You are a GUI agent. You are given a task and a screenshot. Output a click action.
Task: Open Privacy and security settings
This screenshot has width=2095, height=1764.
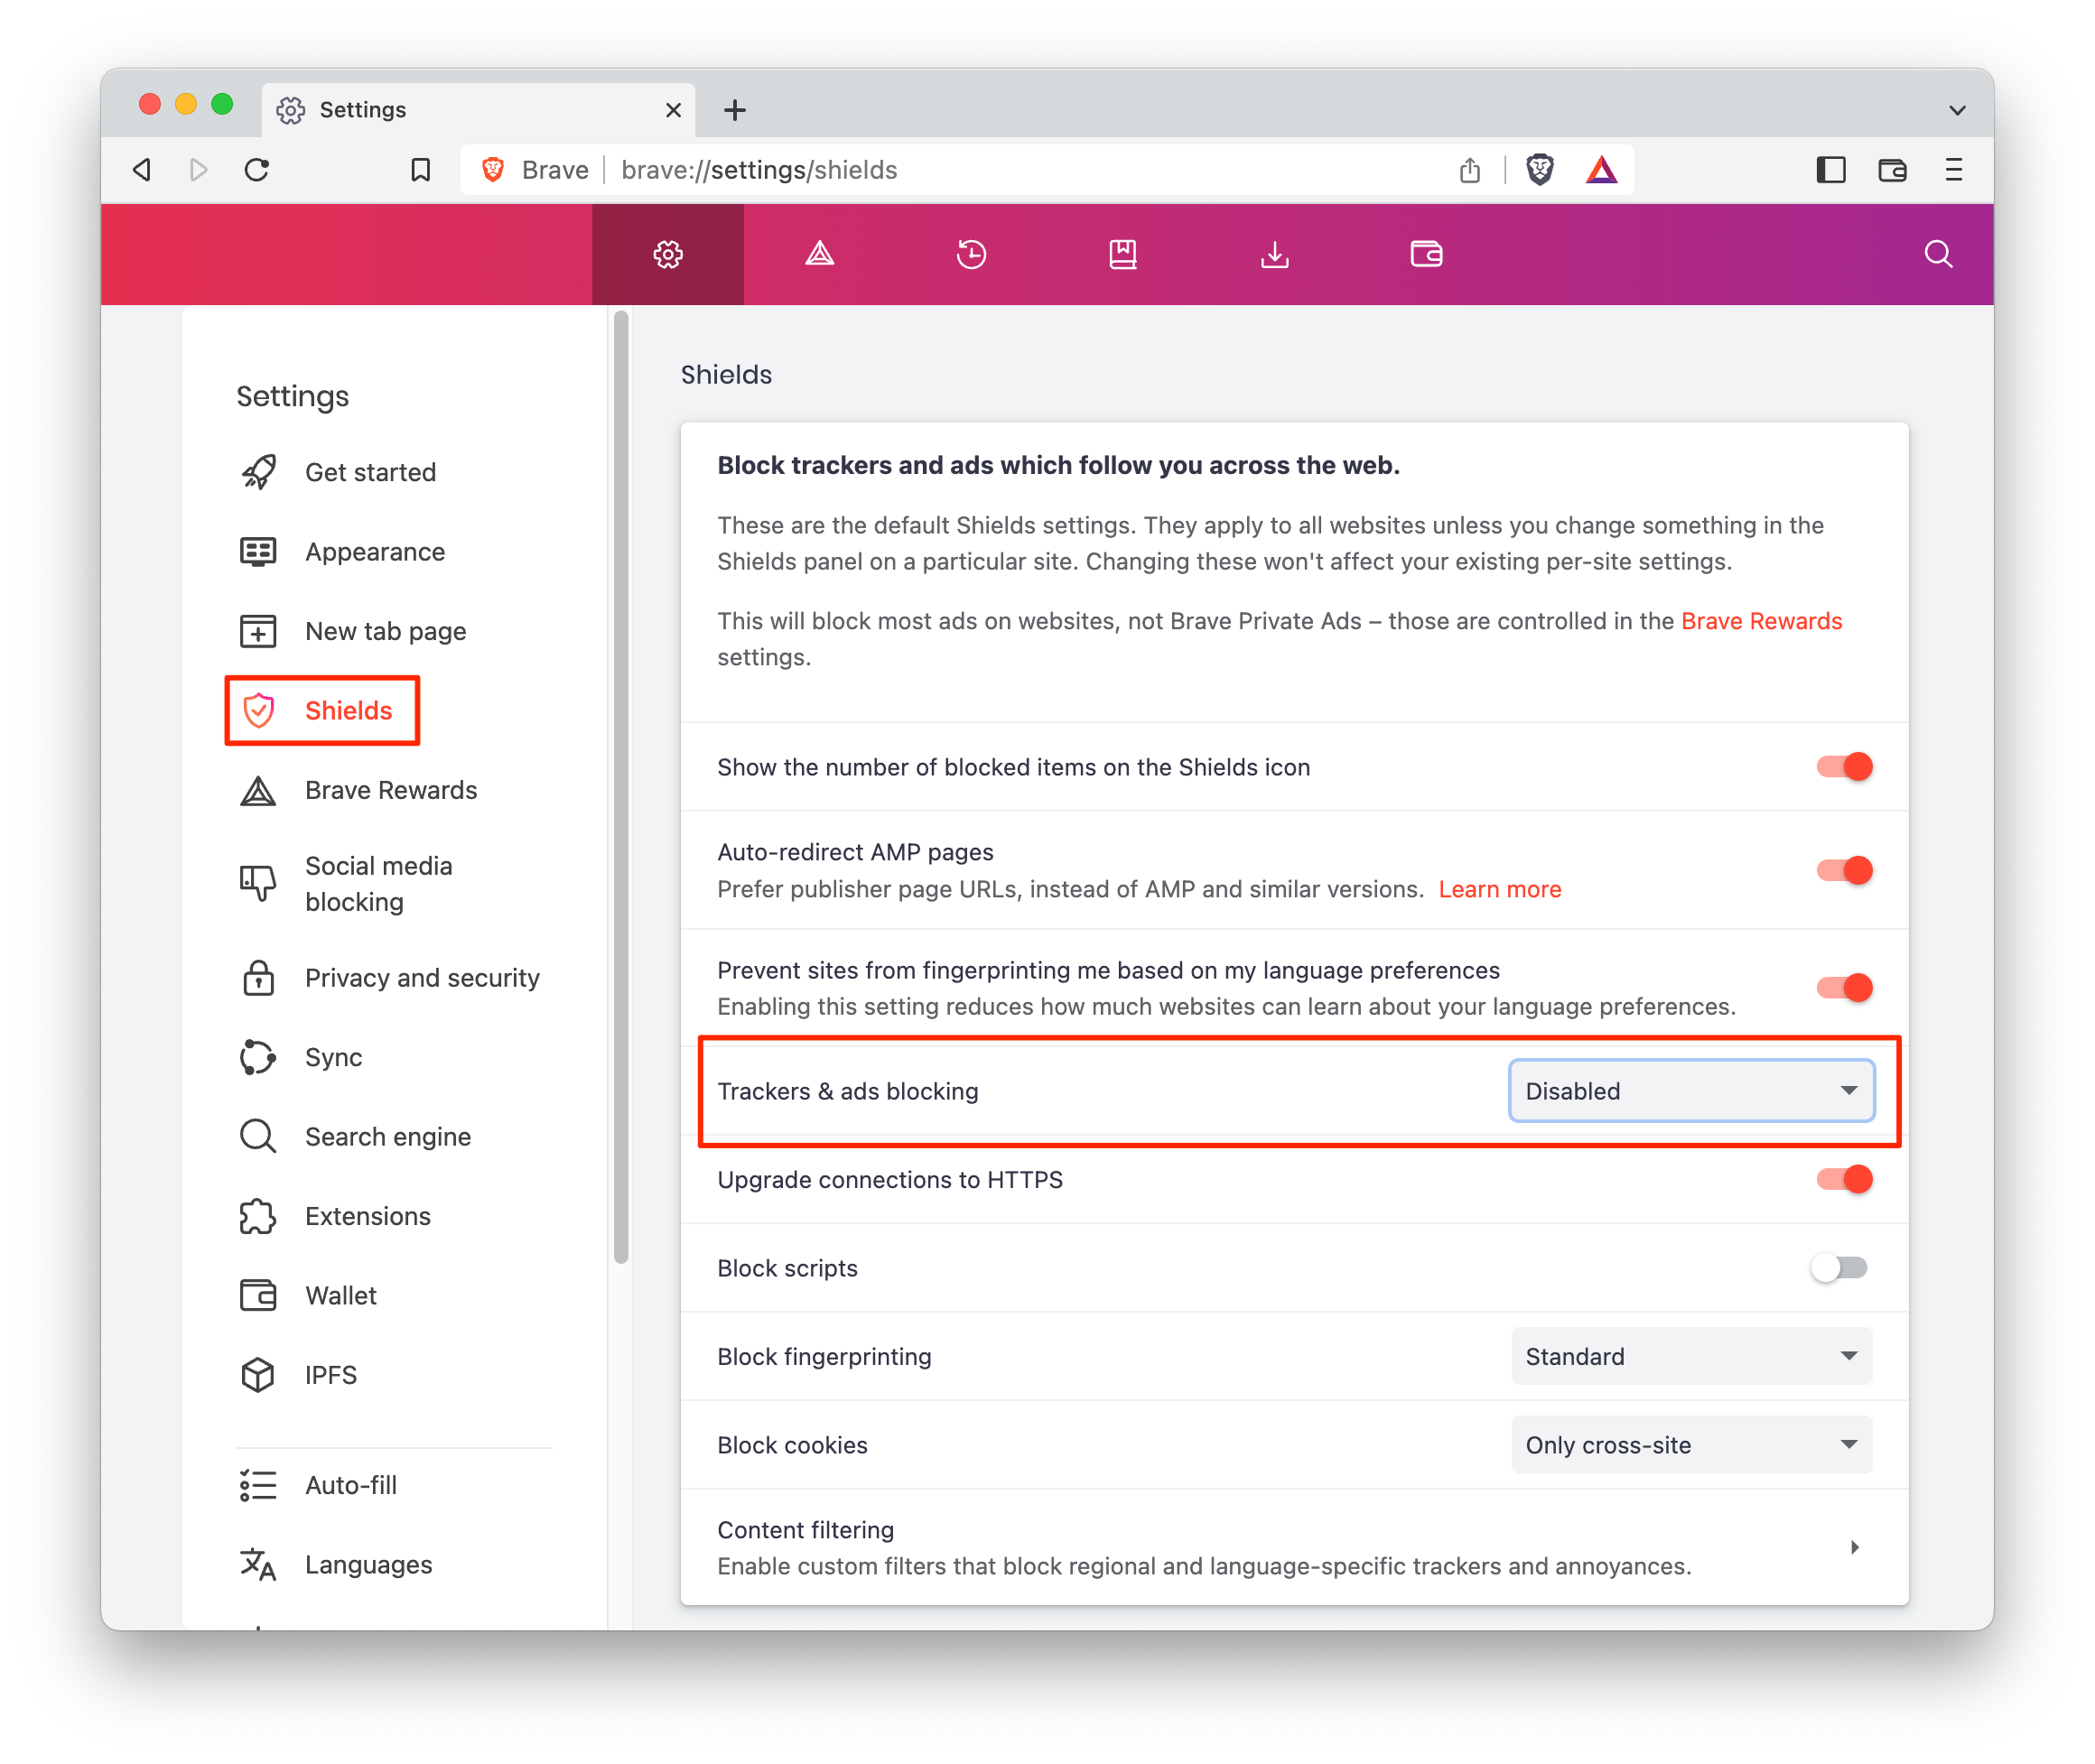390,978
